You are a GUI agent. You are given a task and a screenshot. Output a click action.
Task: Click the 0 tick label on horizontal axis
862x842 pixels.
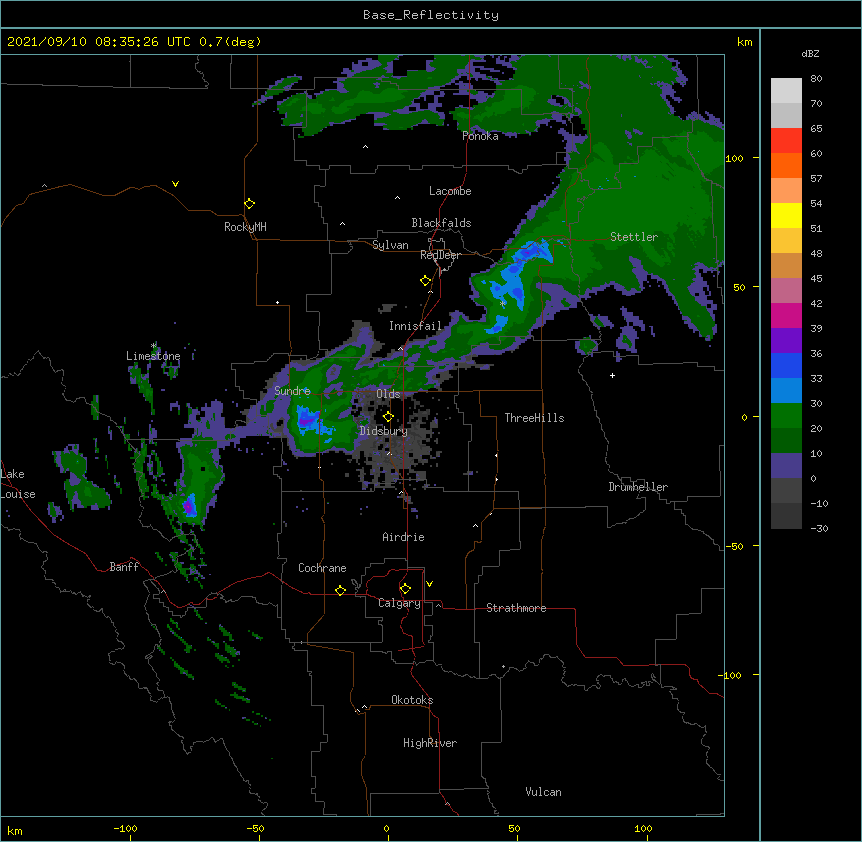(386, 829)
